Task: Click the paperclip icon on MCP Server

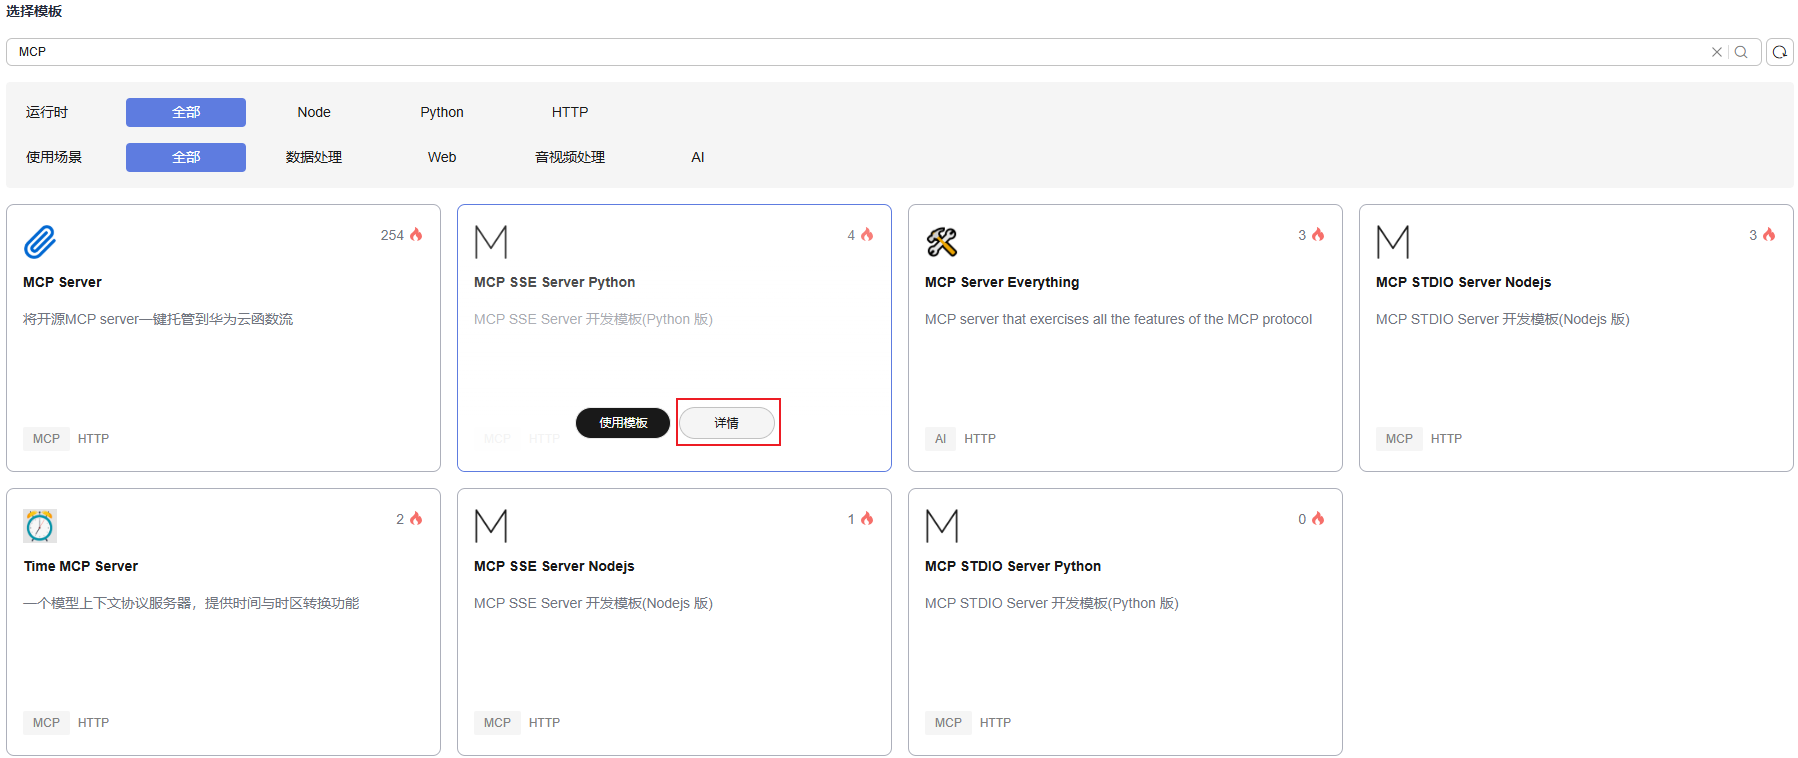Action: 40,242
